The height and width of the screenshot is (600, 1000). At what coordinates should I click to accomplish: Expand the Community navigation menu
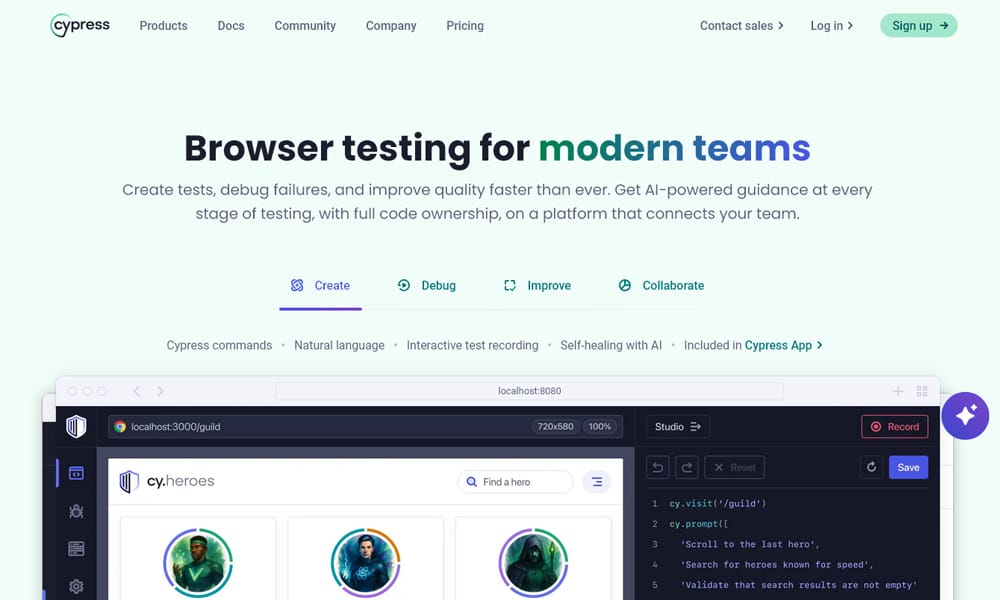(305, 25)
